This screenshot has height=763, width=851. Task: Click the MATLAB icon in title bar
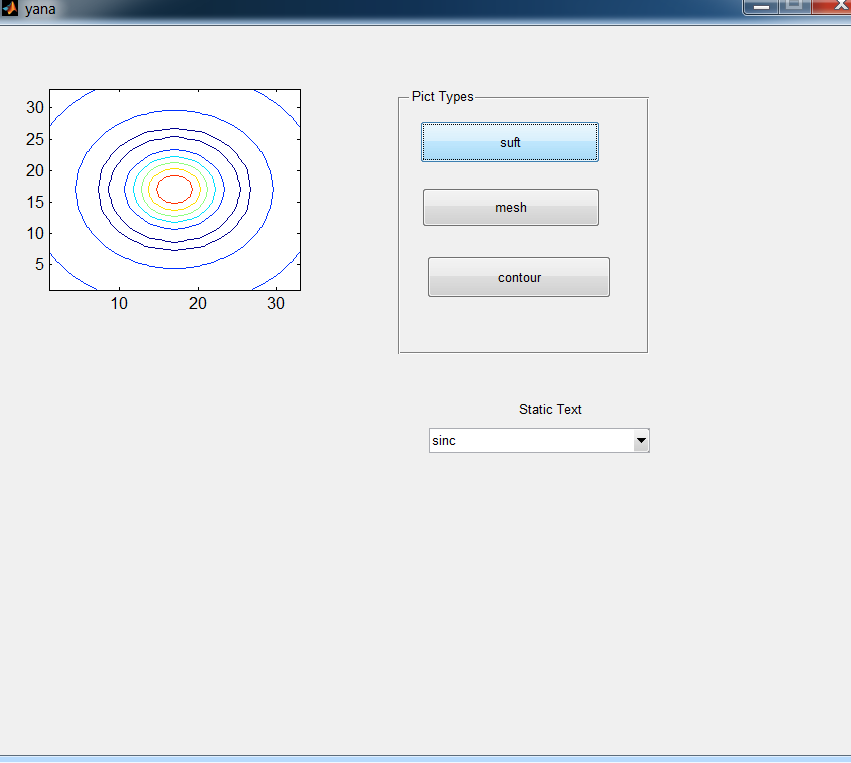point(10,8)
